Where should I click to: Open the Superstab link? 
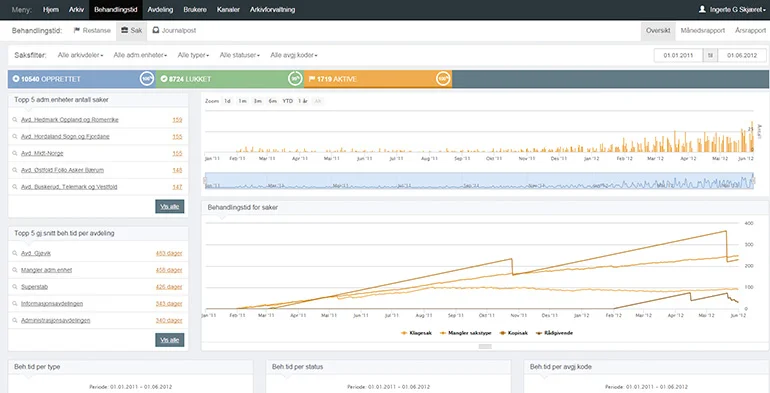click(34, 287)
